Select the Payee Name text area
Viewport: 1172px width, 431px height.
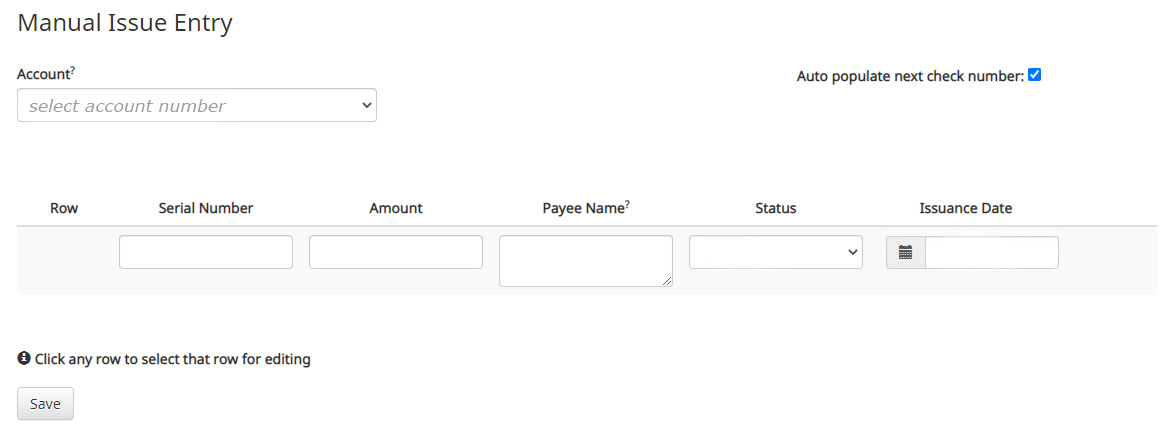click(585, 260)
